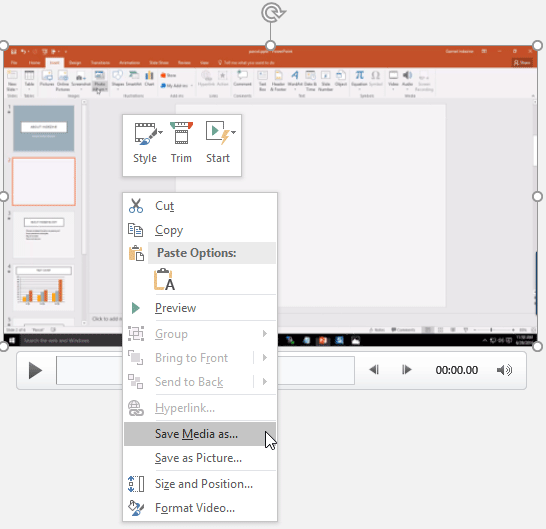The width and height of the screenshot is (546, 529).
Task: Click the video seek progress bar
Action: (205, 370)
